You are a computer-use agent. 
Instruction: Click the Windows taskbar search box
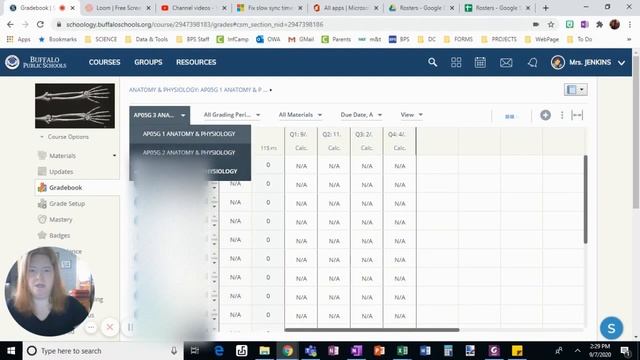102,351
